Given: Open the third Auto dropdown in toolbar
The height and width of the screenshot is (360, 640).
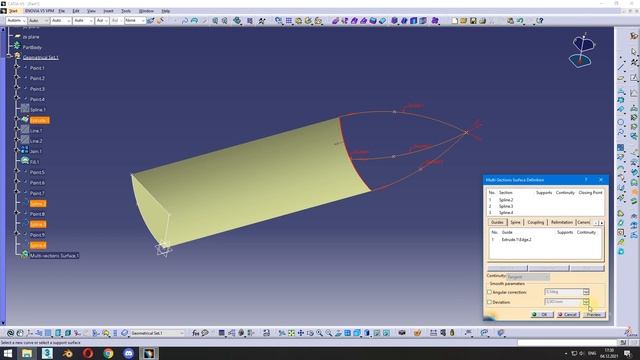Looking at the screenshot, I should point(61,20).
